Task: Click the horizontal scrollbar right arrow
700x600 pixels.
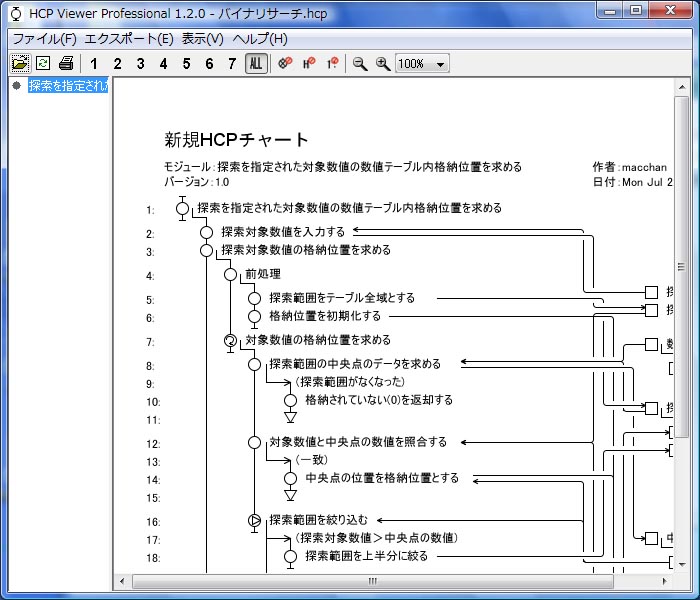Action: (x=667, y=581)
